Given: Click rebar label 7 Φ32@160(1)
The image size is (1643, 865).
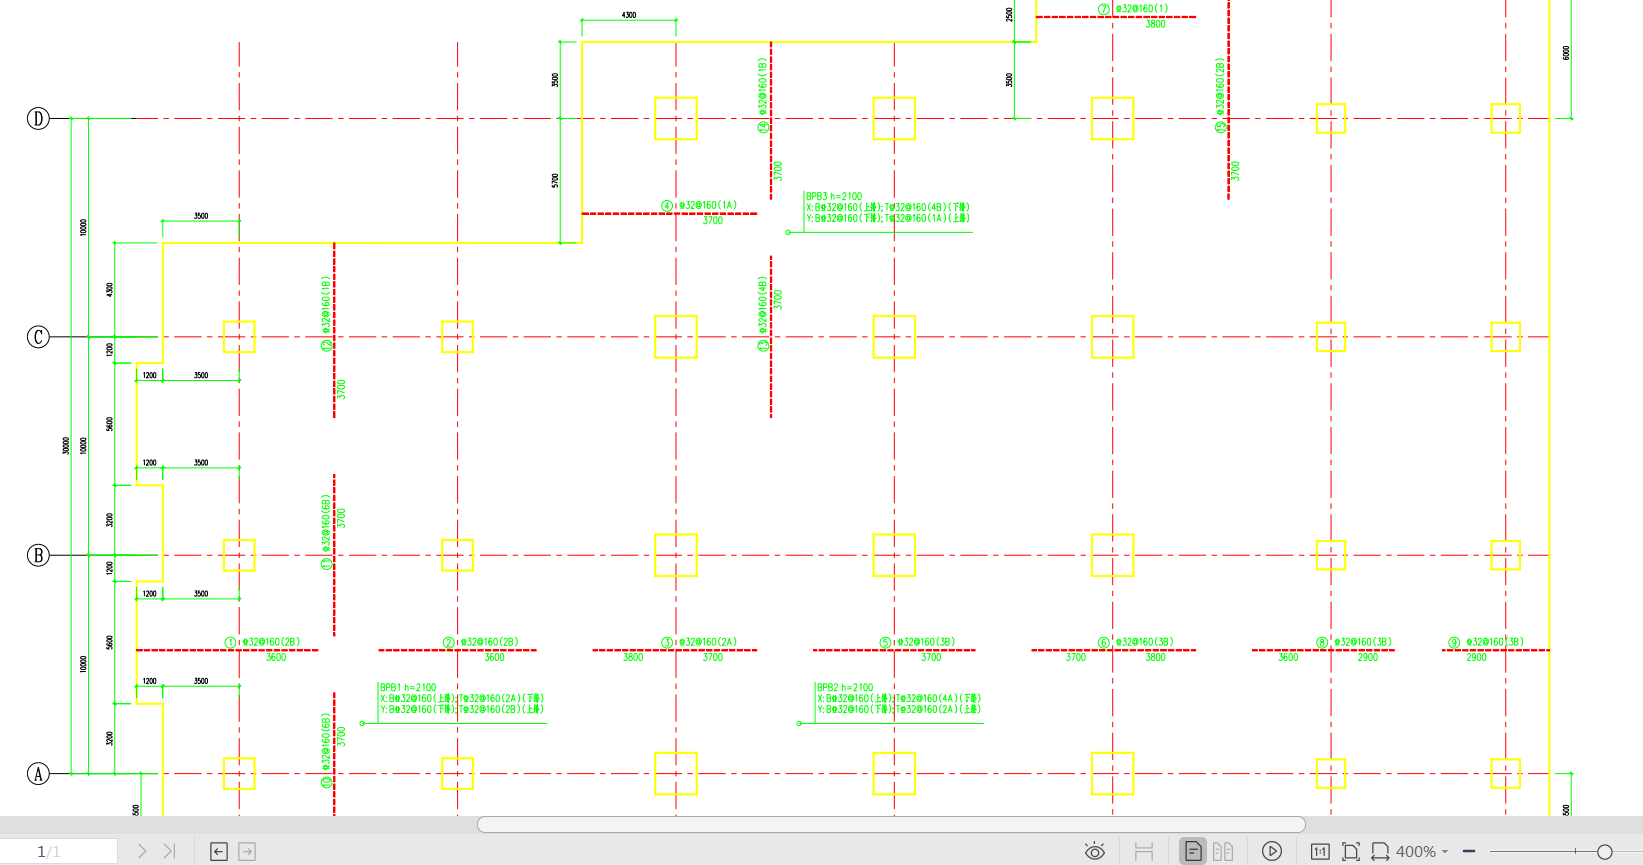Looking at the screenshot, I should pos(1133,9).
